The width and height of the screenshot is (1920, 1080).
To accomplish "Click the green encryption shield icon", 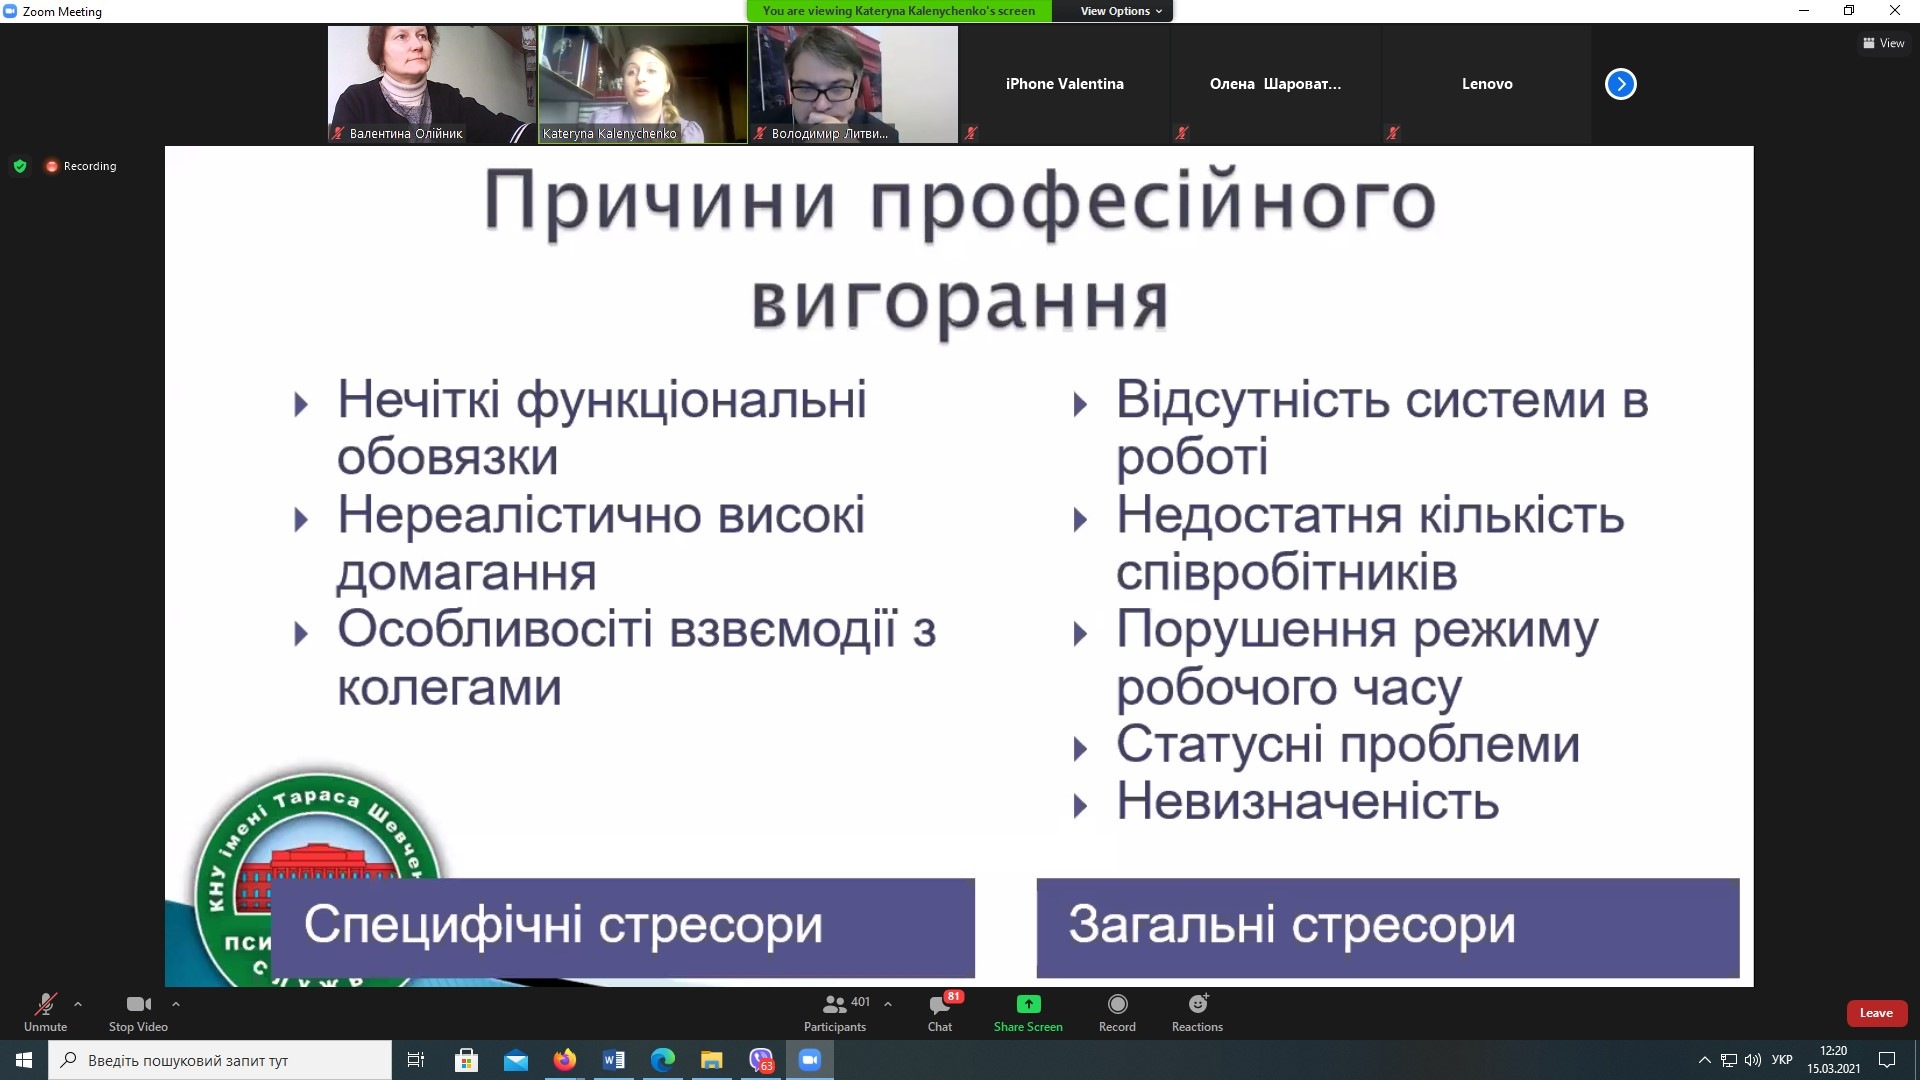I will [x=20, y=166].
